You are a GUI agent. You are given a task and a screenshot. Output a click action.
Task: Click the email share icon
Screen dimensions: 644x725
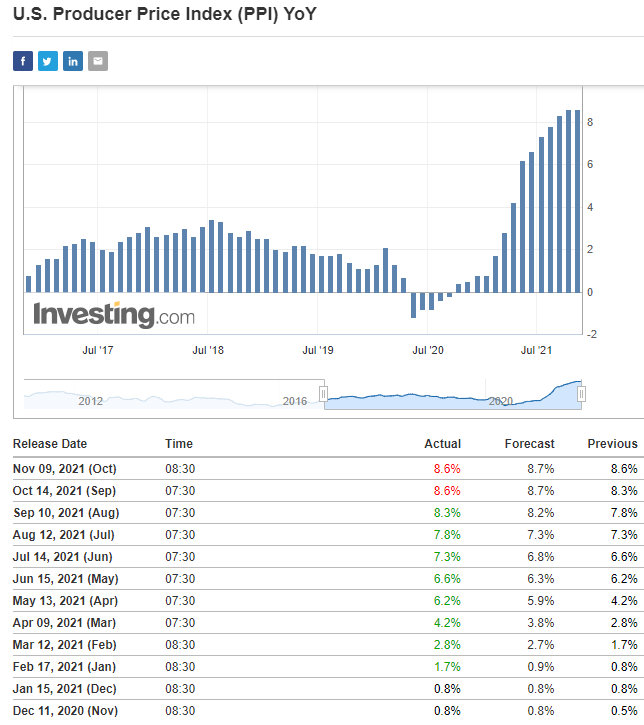(98, 61)
